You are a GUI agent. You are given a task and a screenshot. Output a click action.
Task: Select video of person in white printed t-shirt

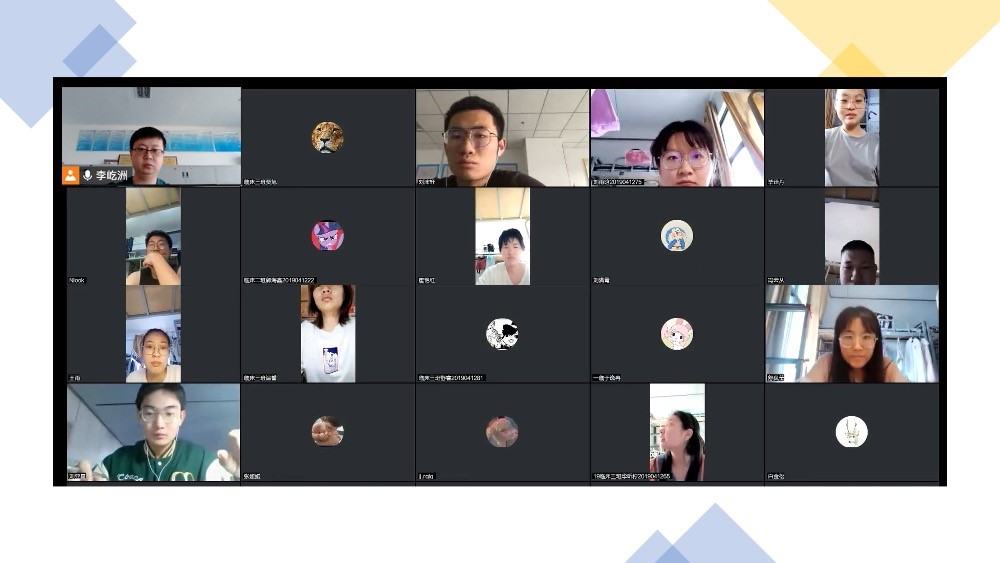coord(328,333)
